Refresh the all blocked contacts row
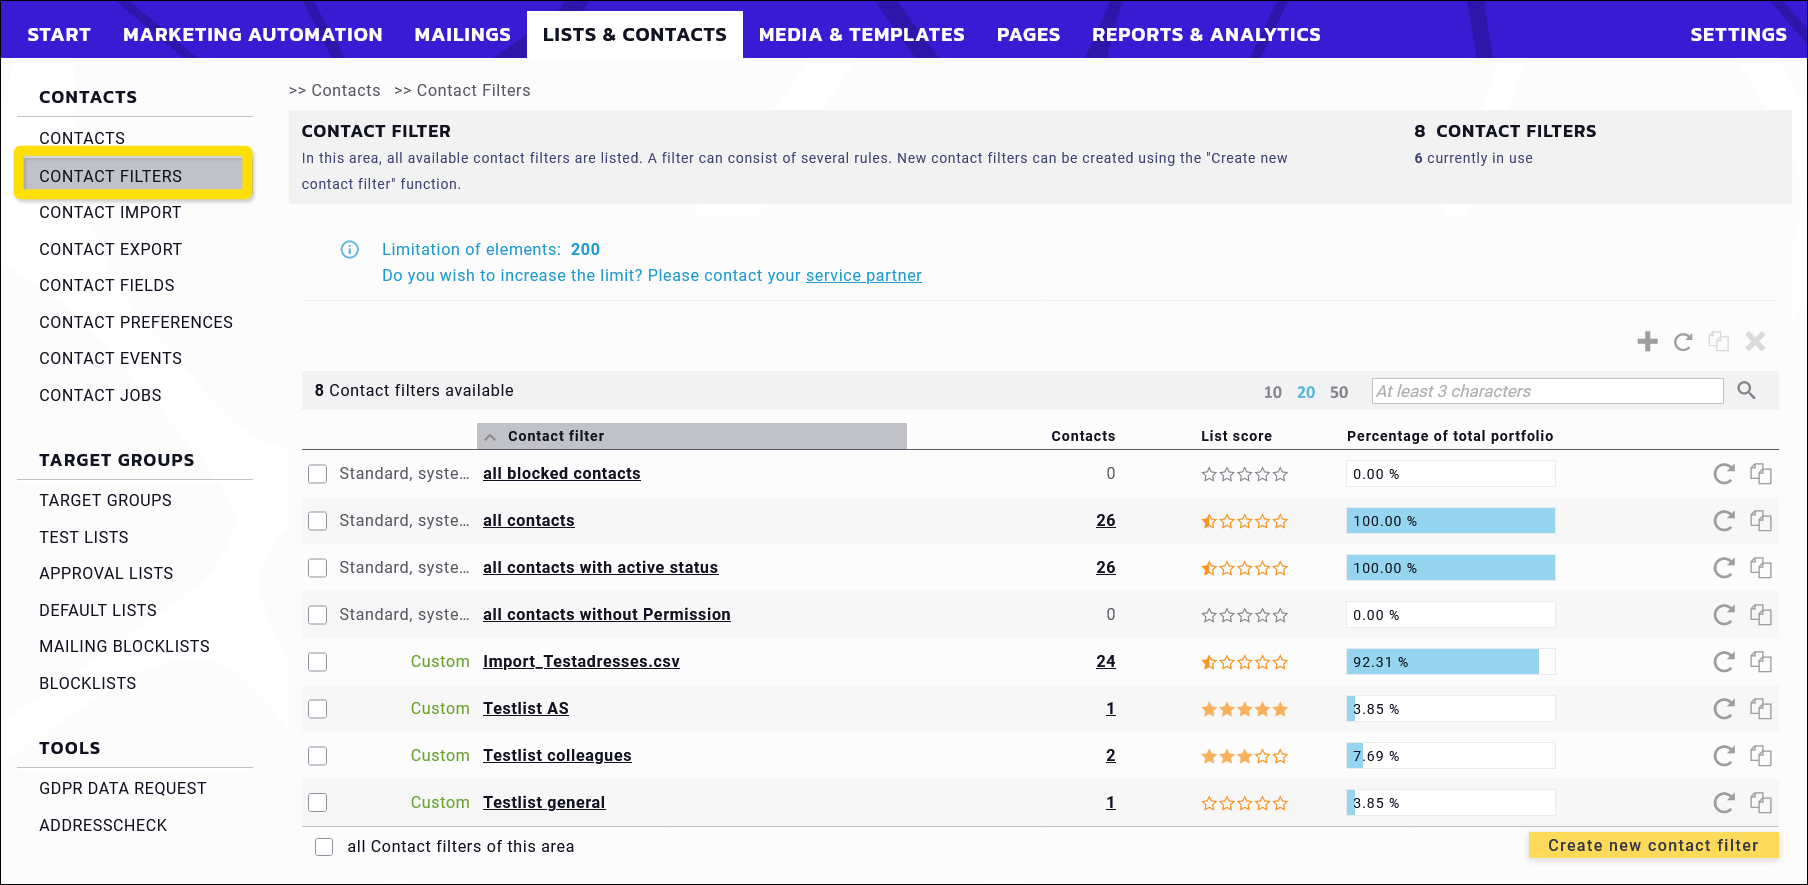 pos(1723,474)
